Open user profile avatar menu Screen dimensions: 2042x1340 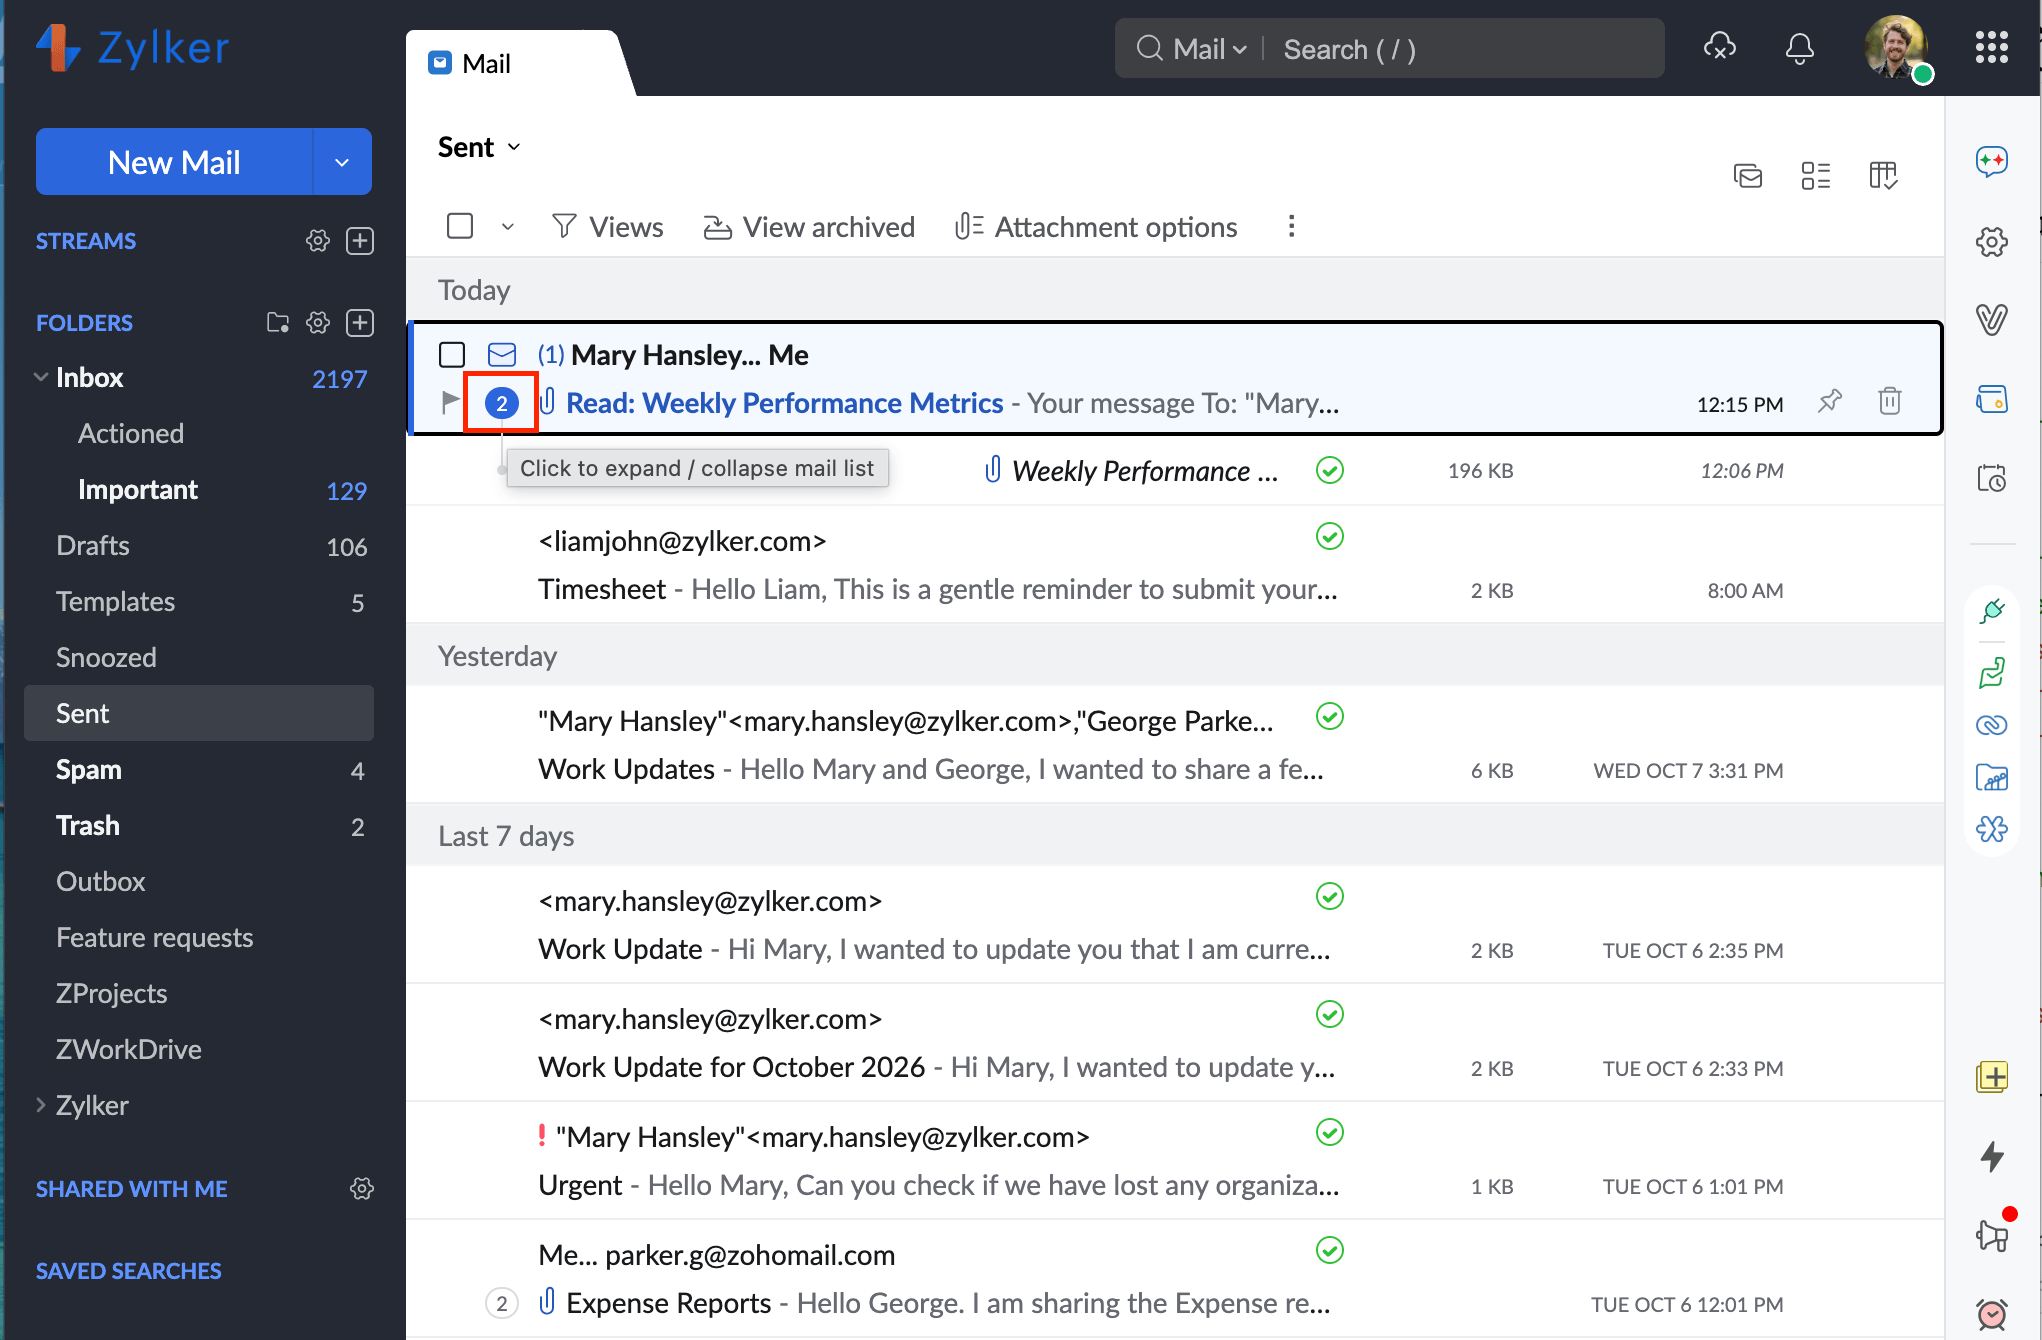tap(1896, 47)
